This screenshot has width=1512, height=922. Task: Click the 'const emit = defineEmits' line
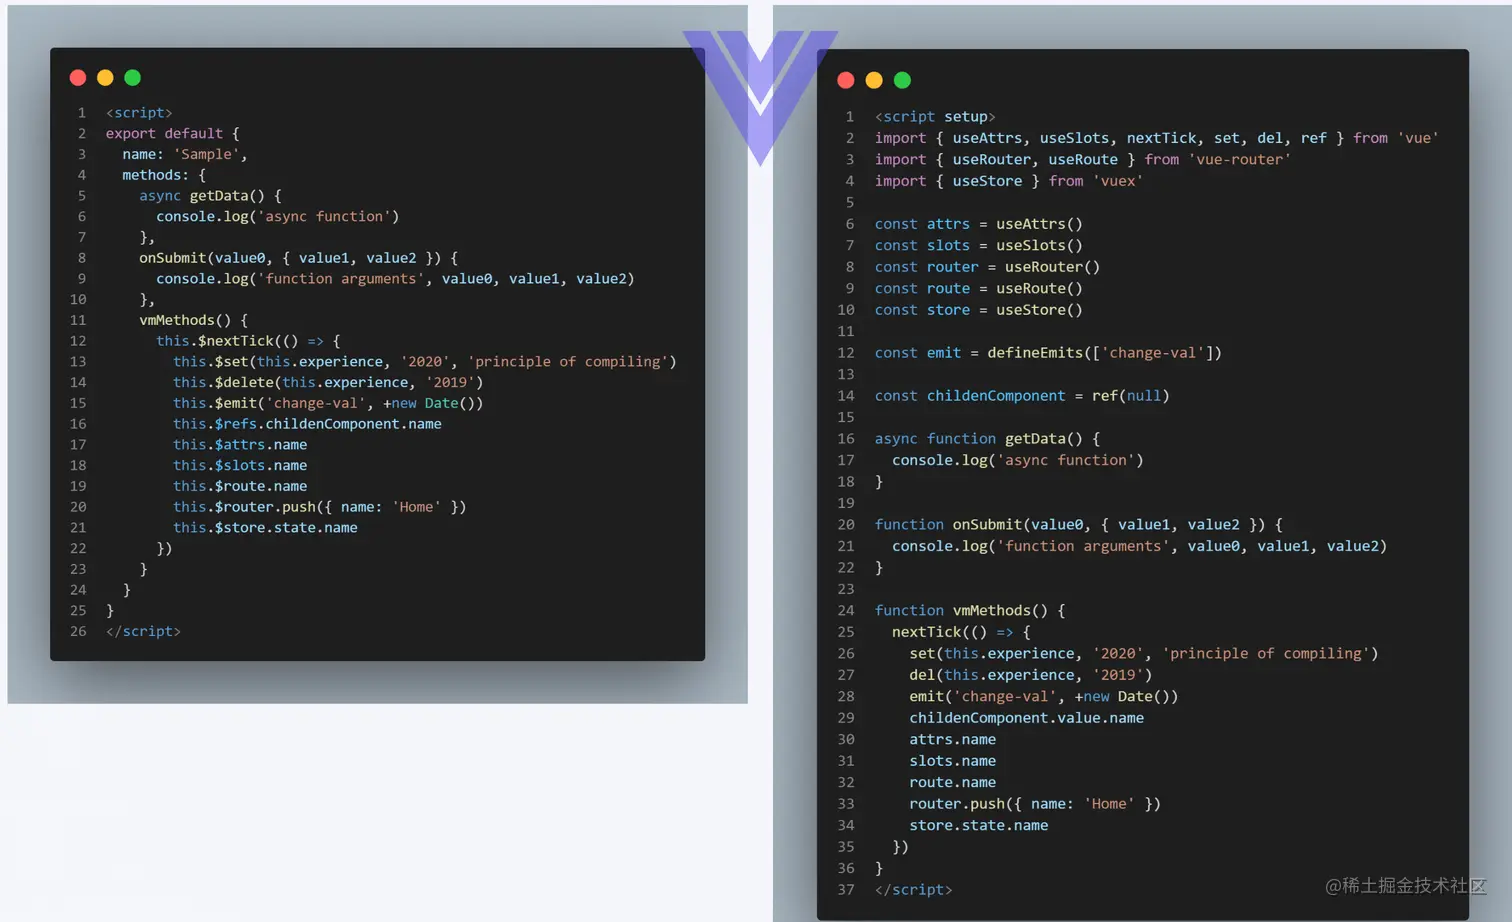1049,353
